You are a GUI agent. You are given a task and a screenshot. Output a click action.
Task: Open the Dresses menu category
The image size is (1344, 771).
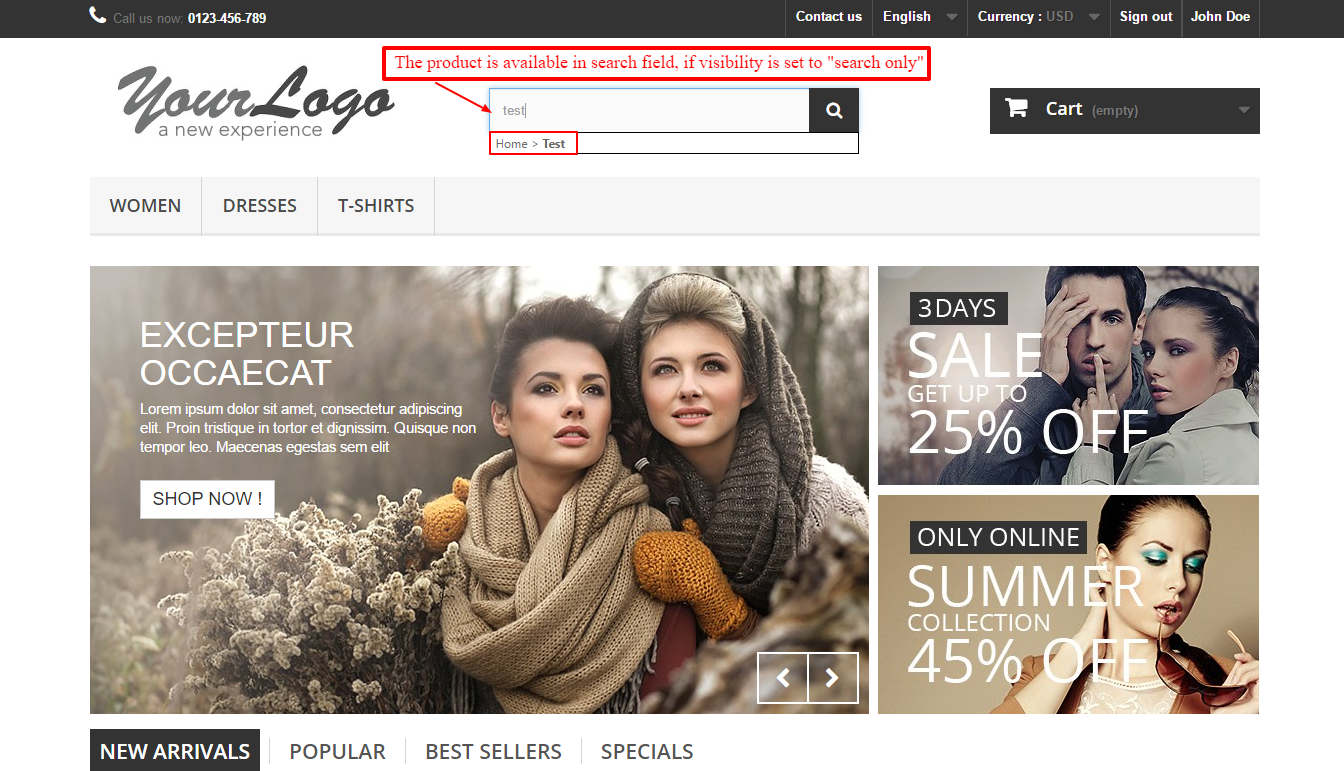(259, 206)
